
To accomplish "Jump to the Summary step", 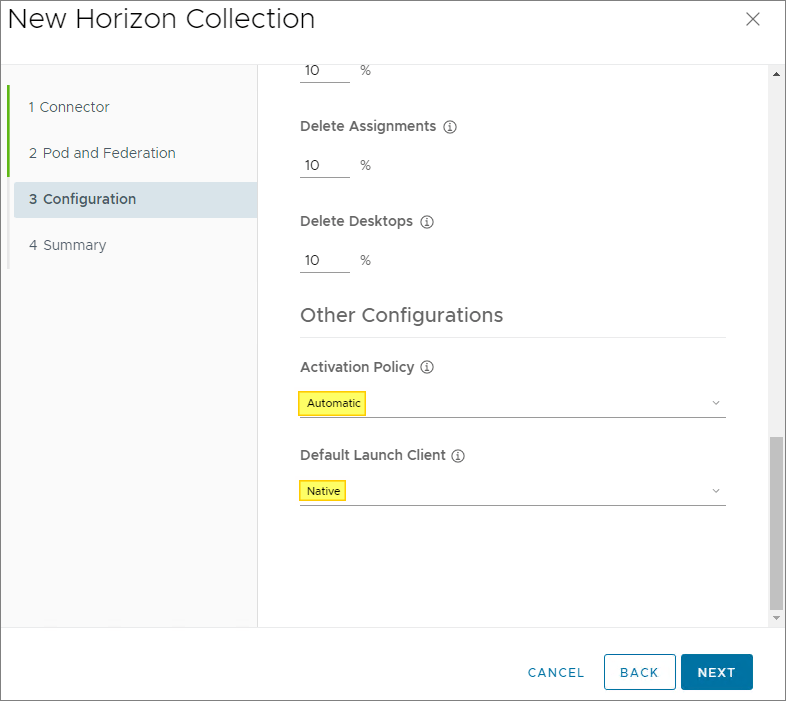I will pos(67,245).
